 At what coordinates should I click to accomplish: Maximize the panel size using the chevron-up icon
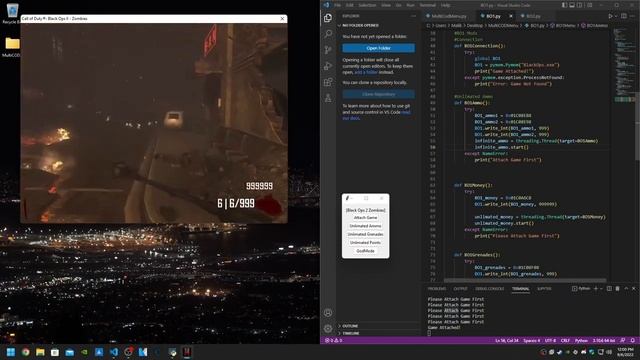click(626, 289)
